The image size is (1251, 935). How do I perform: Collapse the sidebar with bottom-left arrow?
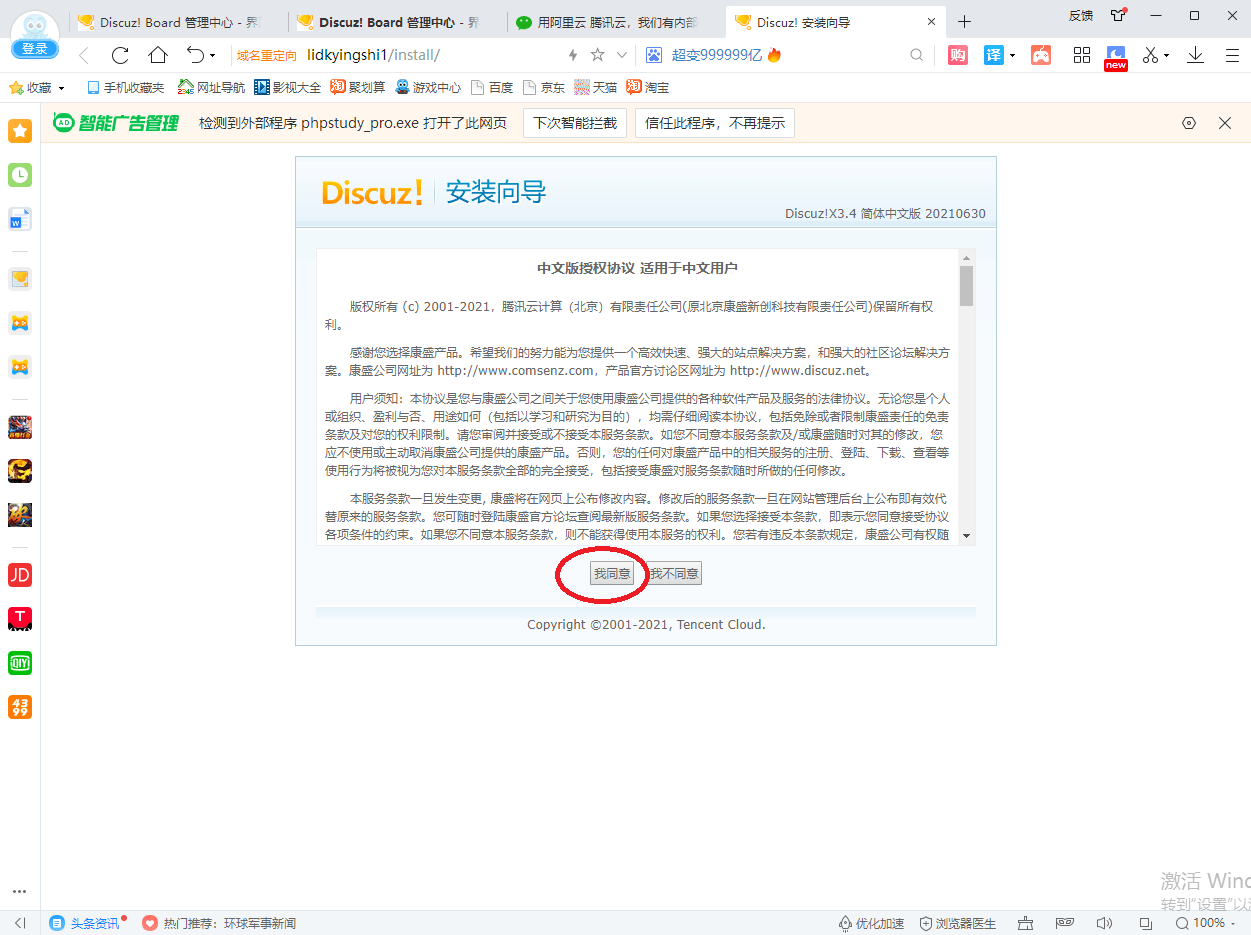[x=20, y=923]
